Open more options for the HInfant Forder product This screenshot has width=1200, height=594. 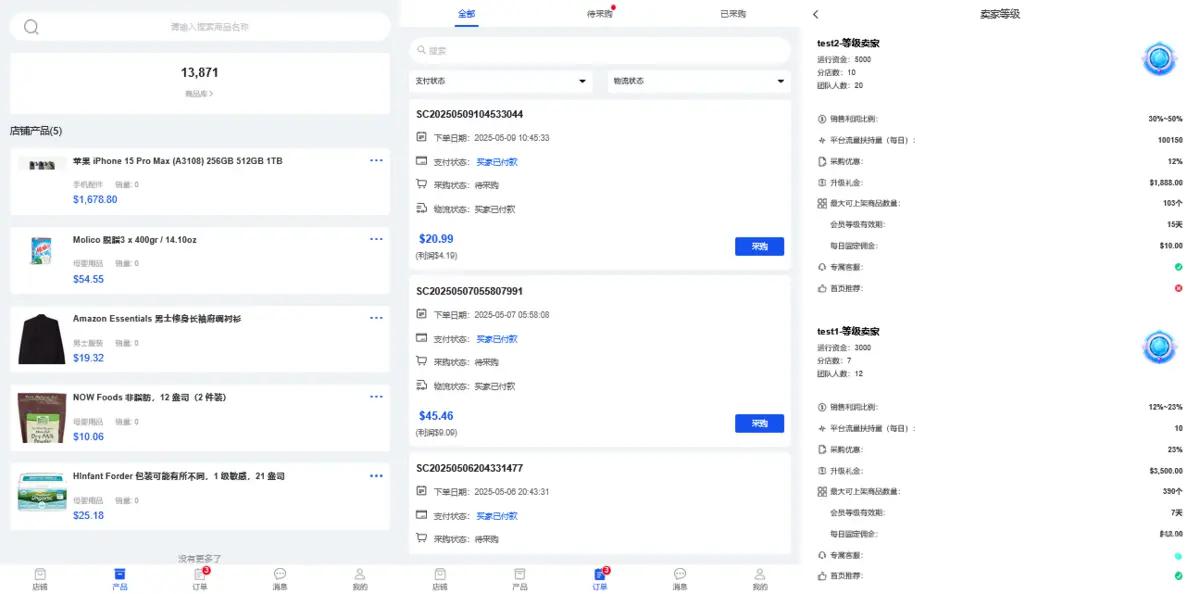(x=376, y=476)
